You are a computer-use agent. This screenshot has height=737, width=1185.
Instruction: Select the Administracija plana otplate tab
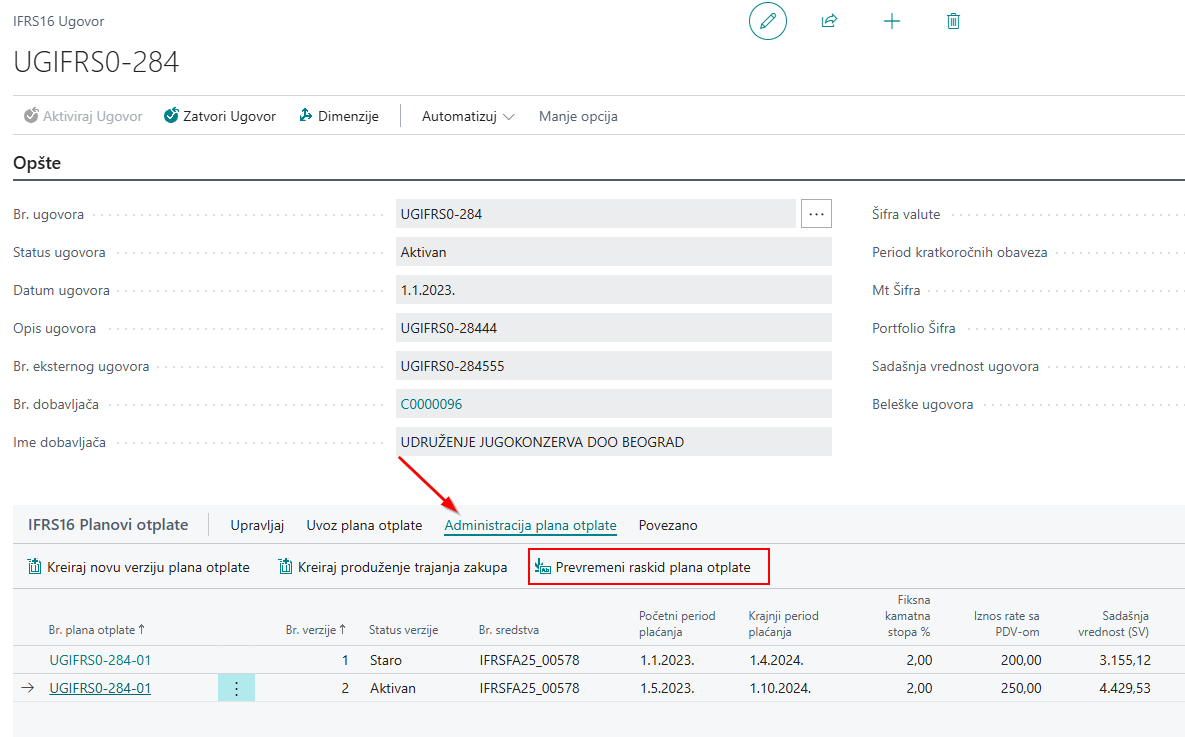tap(531, 525)
